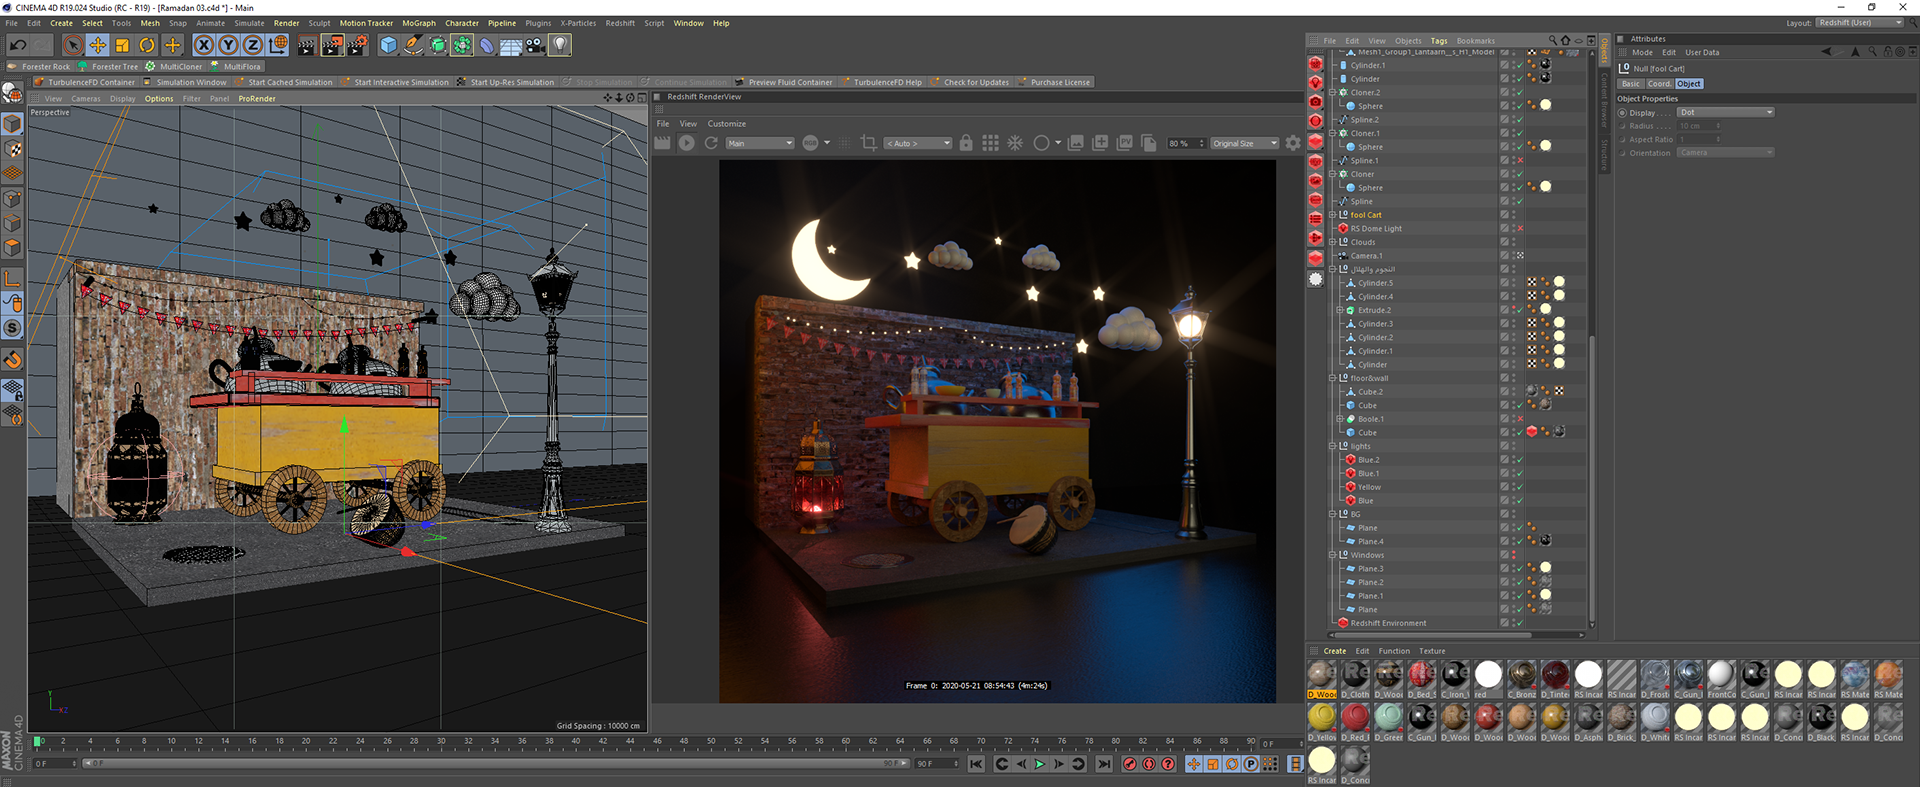This screenshot has height=787, width=1920.
Task: Expand the fool Cart null object
Action: [1332, 215]
